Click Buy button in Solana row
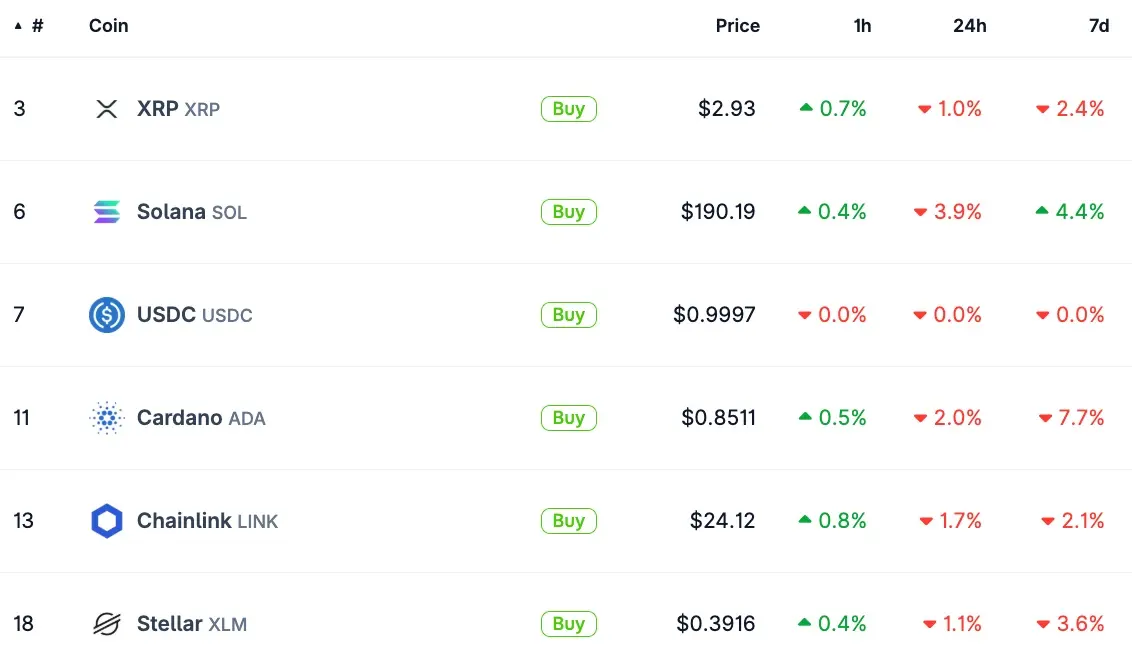The image size is (1132, 672). 569,212
